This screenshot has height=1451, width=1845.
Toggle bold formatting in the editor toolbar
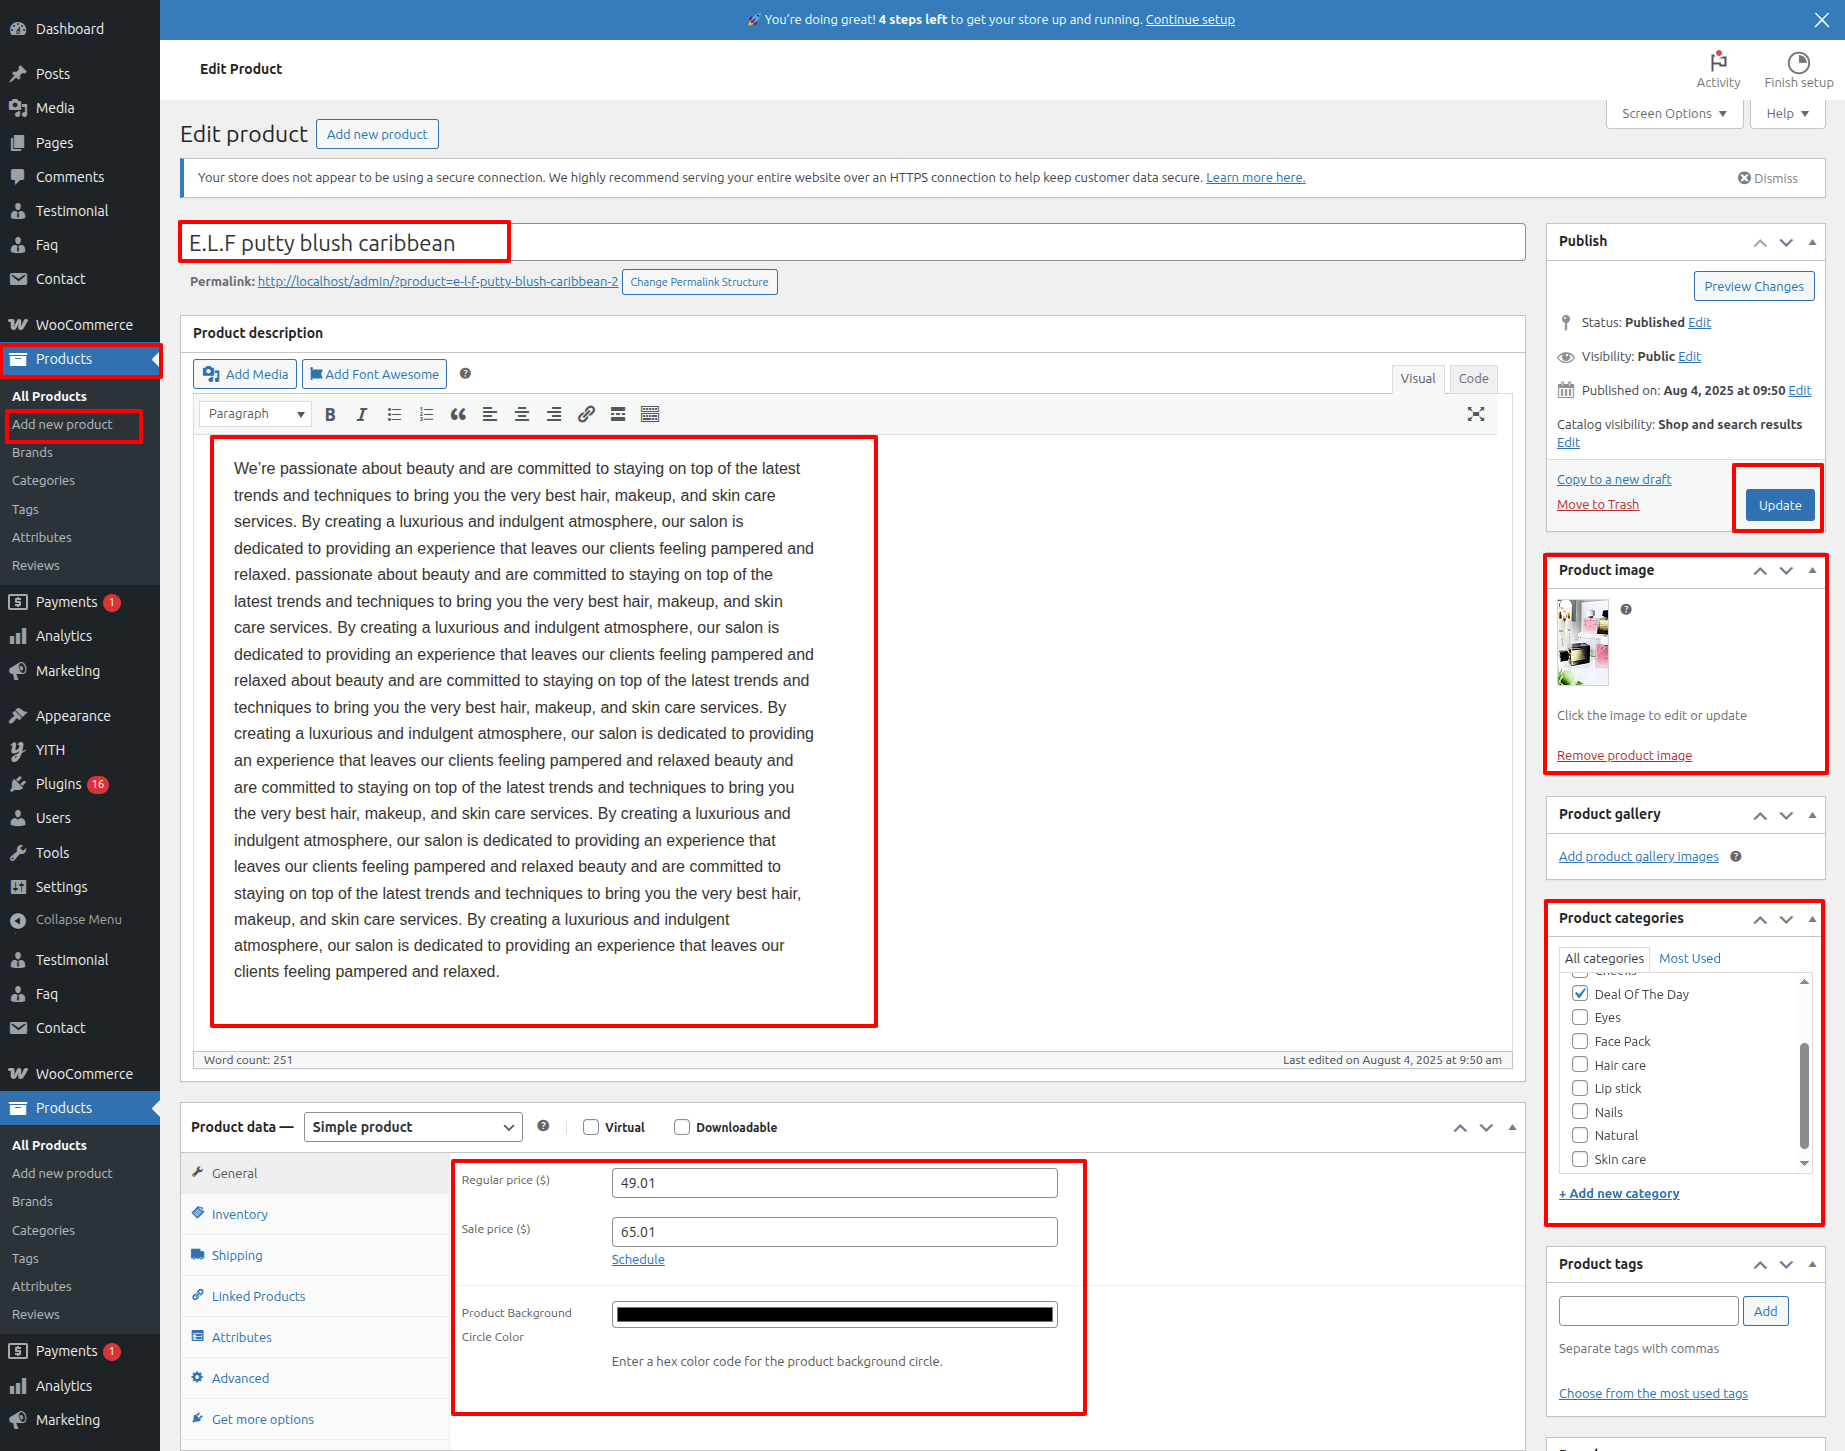click(330, 414)
